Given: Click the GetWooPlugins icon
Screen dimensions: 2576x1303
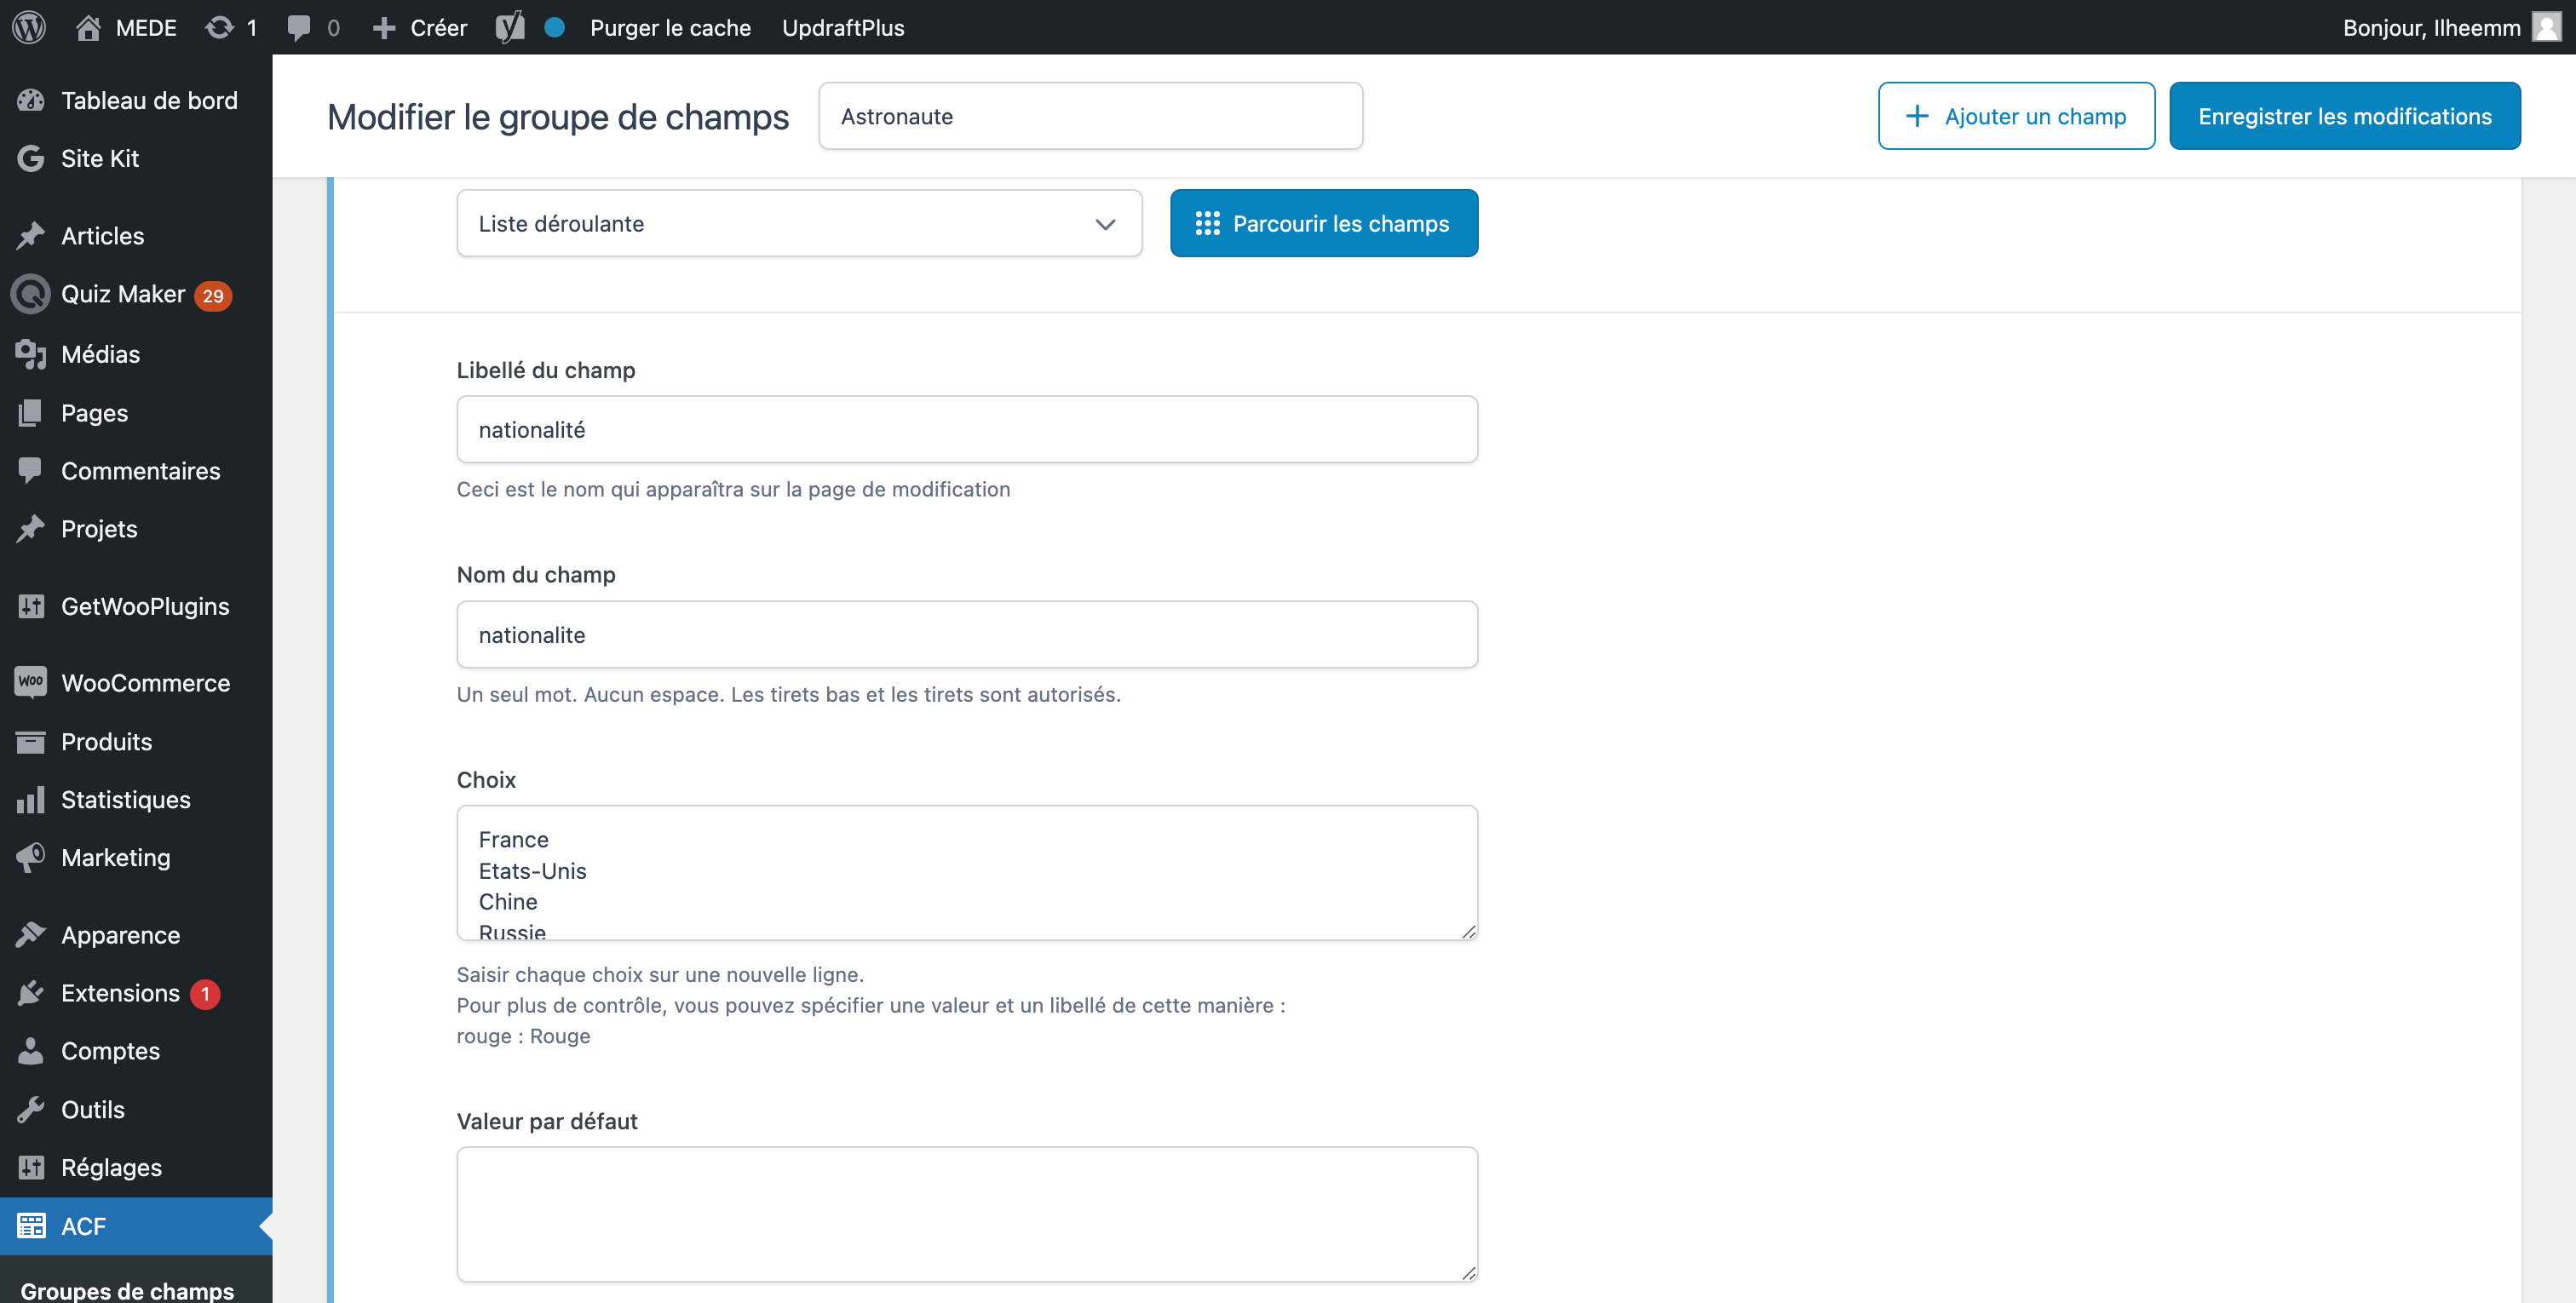Looking at the screenshot, I should tap(31, 606).
